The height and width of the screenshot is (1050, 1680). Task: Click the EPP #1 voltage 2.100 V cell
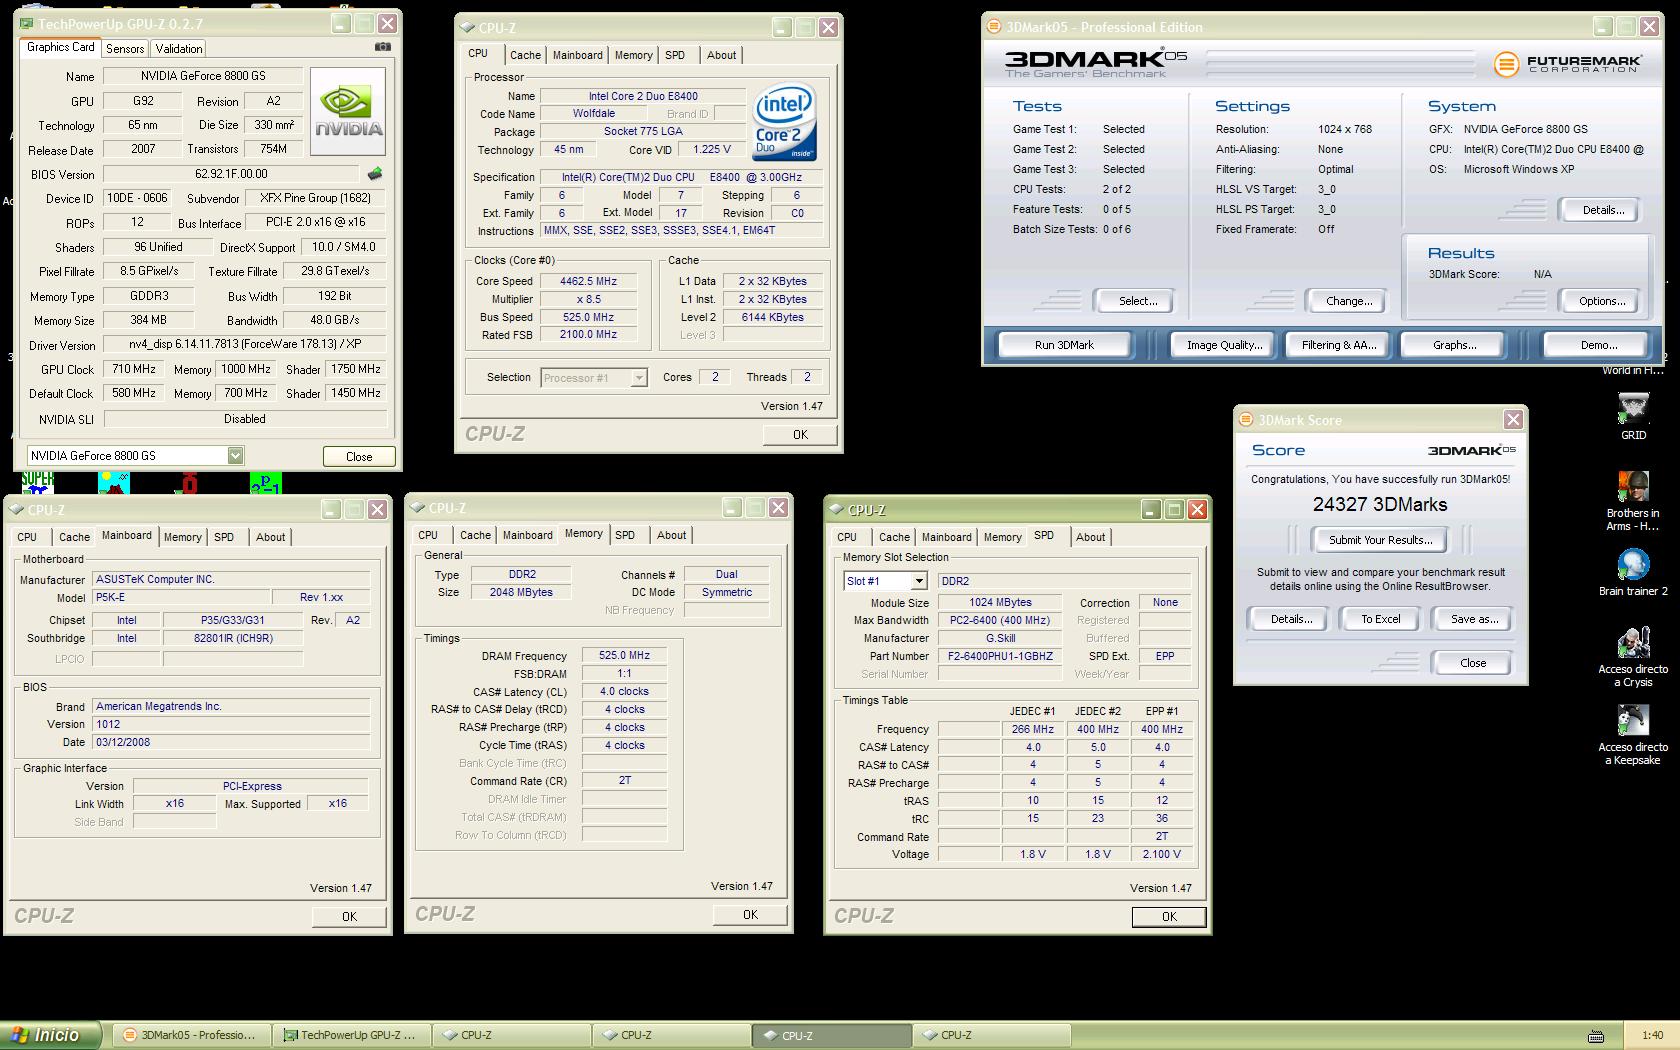1161,854
